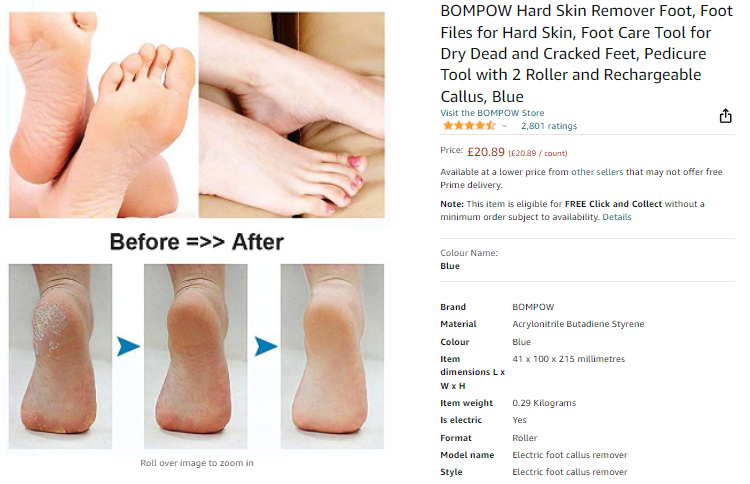The width and height of the screenshot is (750, 484).
Task: Click the smooth heel after photo
Action: 332,356
